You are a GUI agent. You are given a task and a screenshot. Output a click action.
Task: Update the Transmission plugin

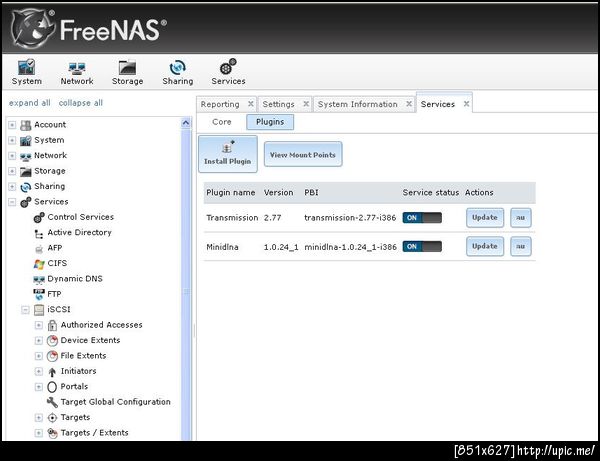485,218
